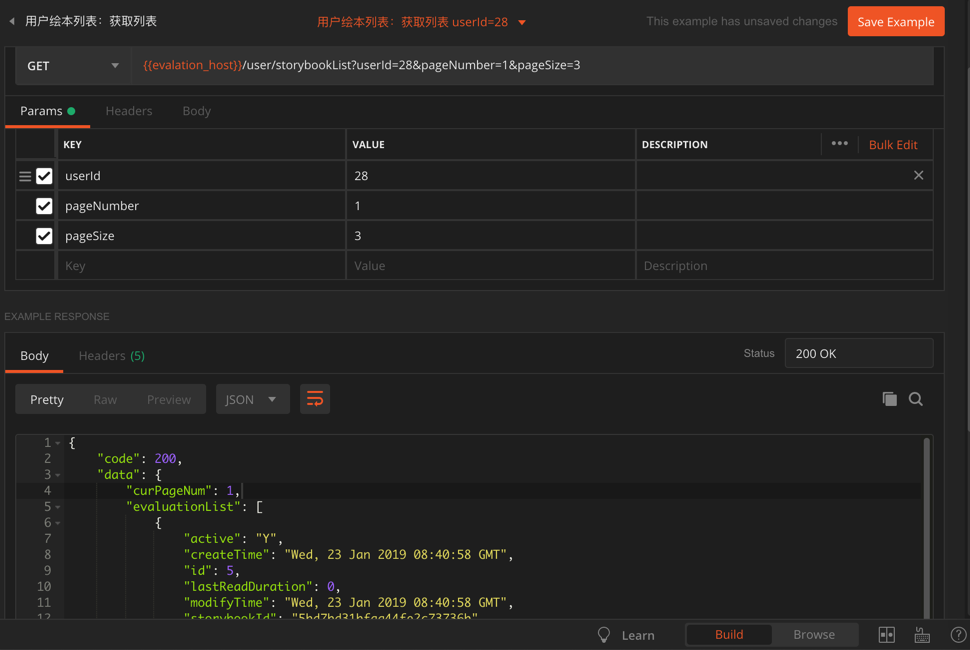Image resolution: width=970 pixels, height=650 pixels.
Task: Copy response body using the copy icon
Action: tap(889, 399)
